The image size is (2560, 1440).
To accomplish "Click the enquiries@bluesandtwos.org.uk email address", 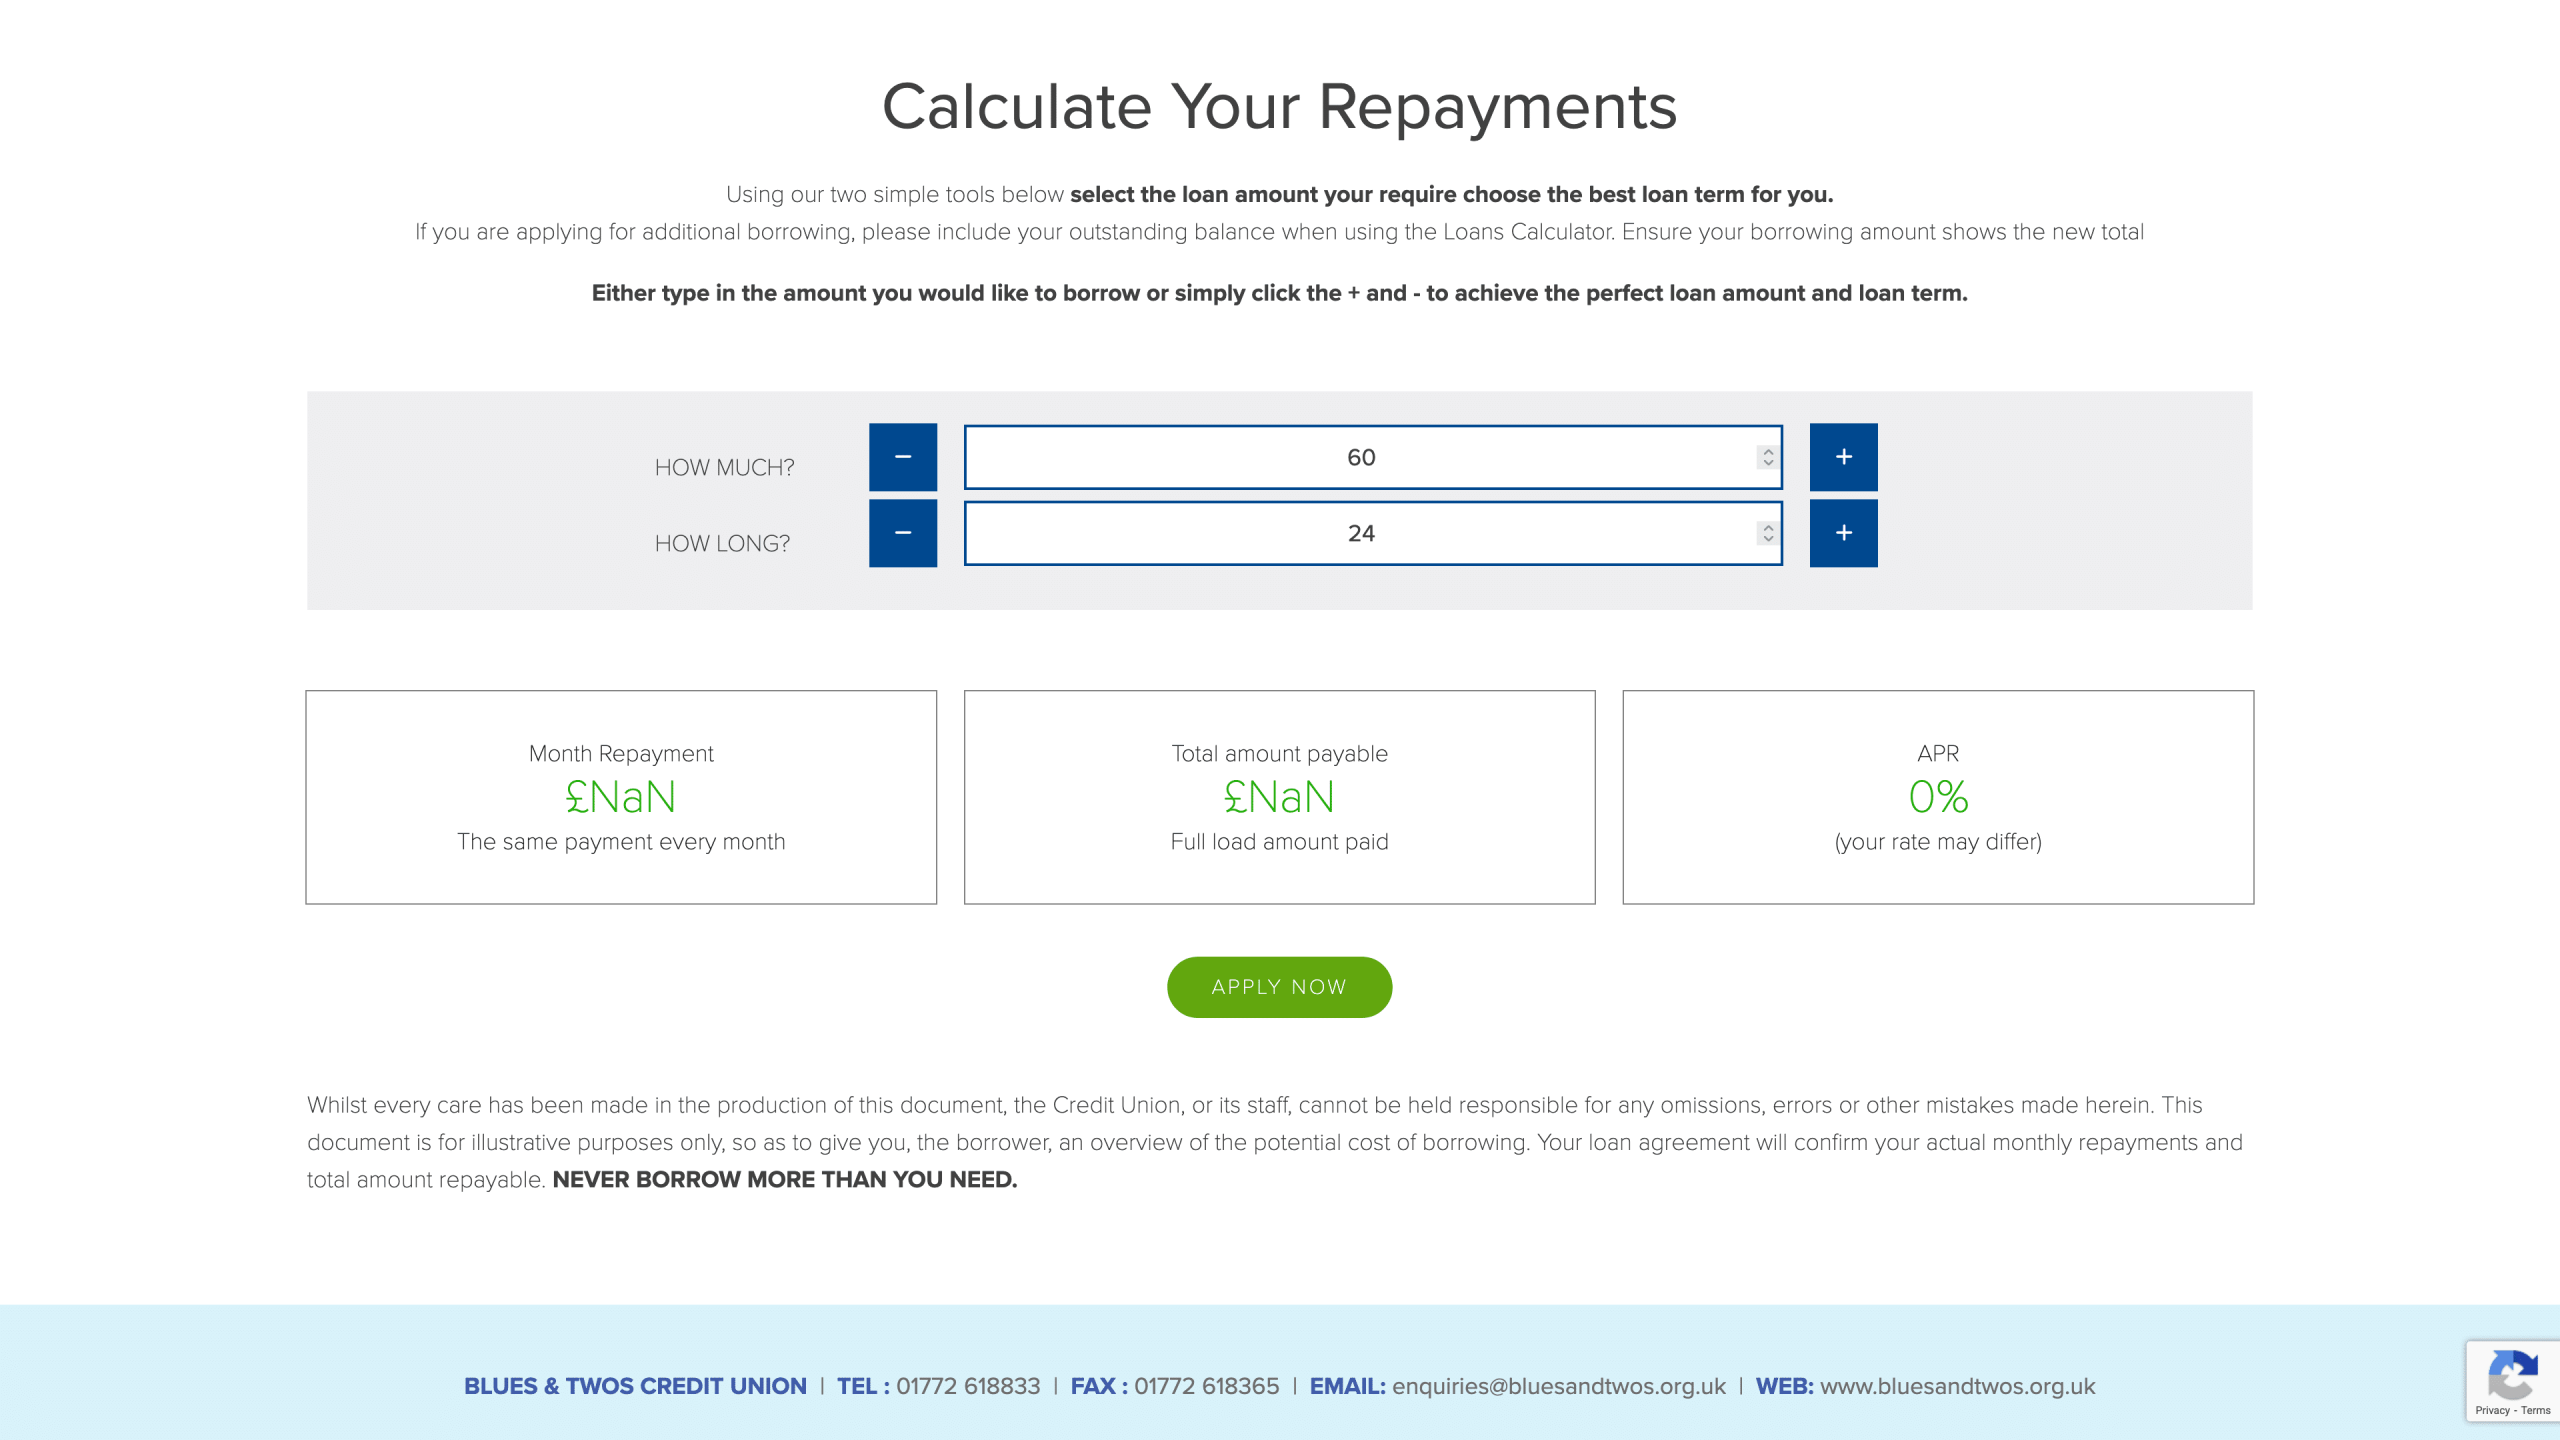I will point(1558,1386).
